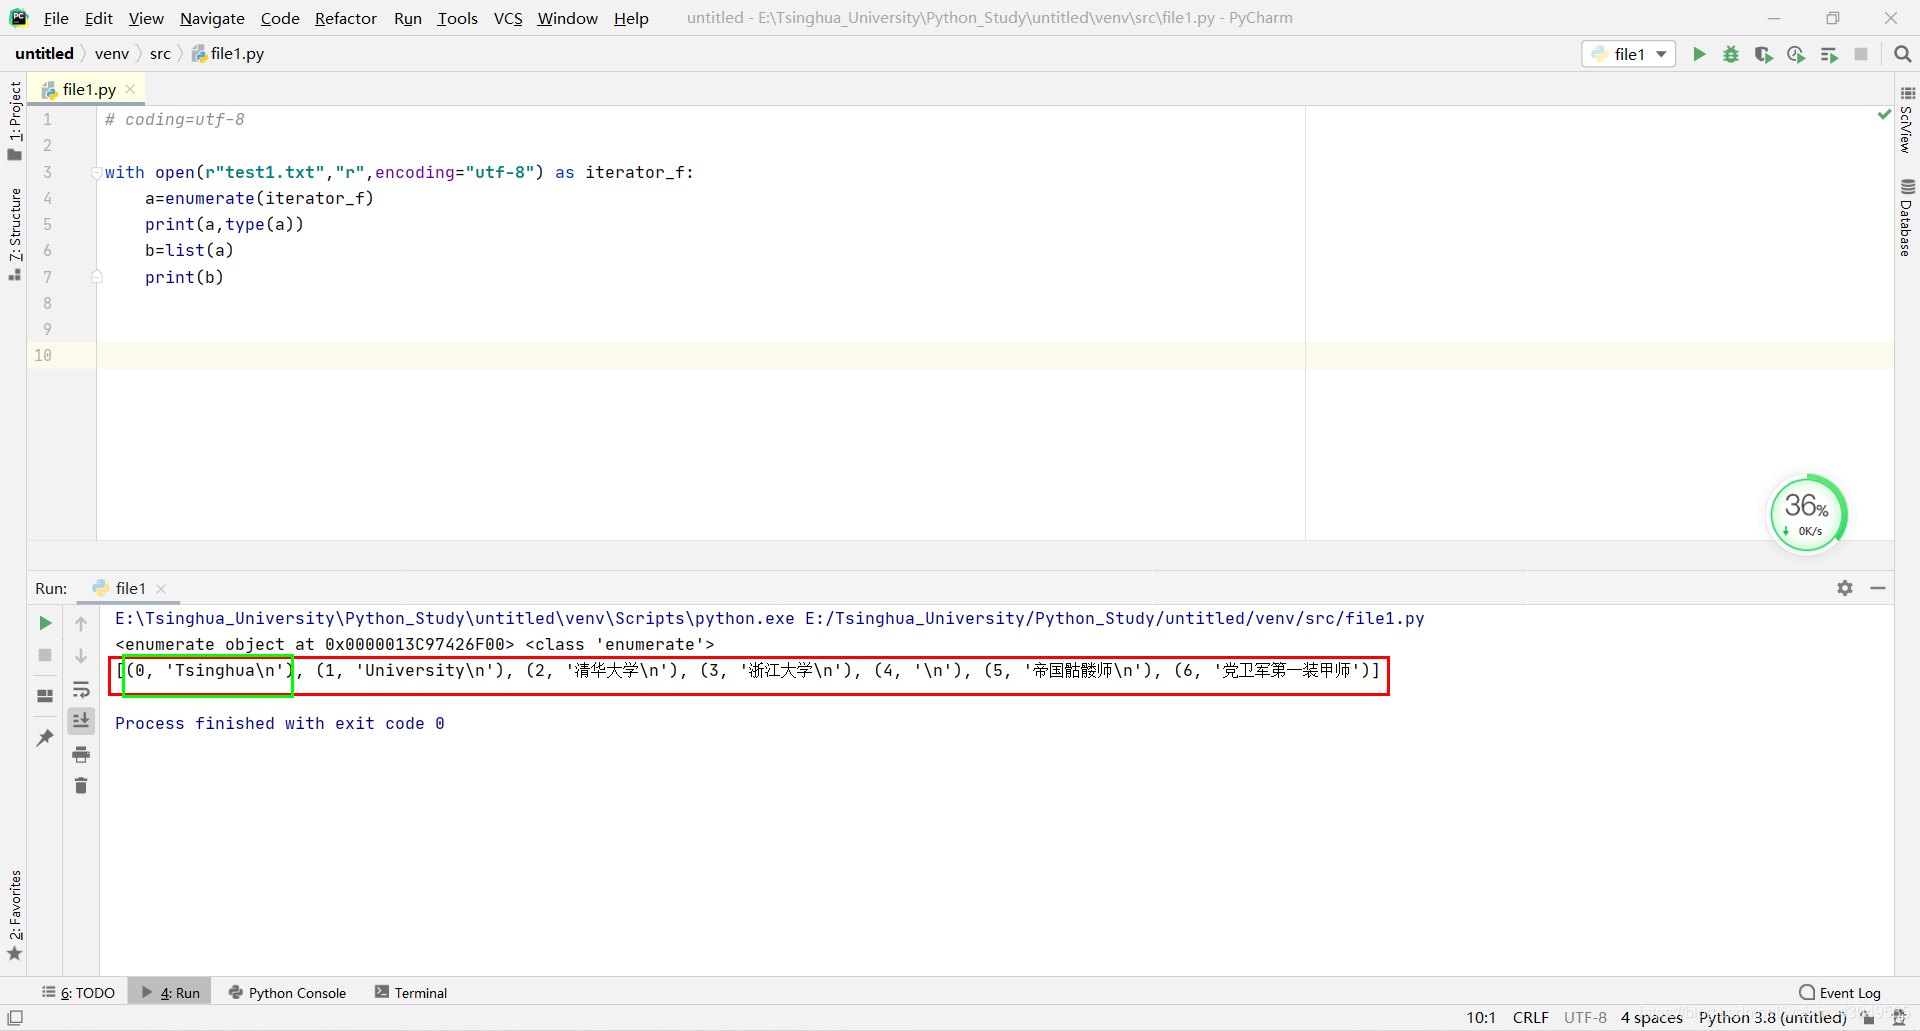Click the venv breadcrumb

click(x=112, y=54)
